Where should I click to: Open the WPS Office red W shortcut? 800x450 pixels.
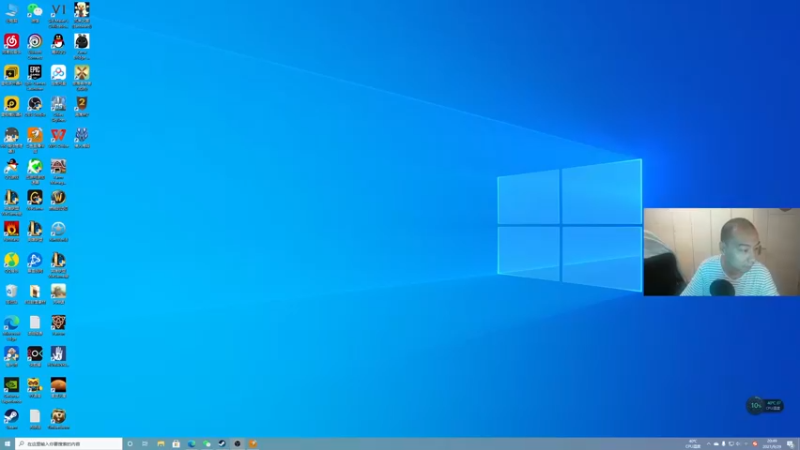58,138
